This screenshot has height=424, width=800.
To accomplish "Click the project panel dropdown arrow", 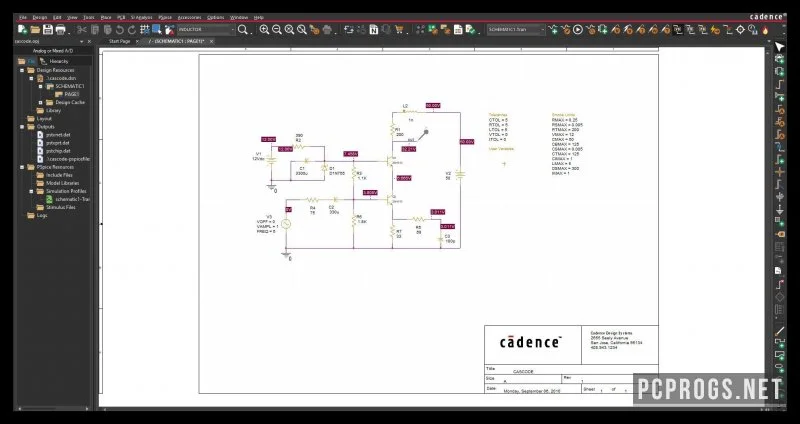I will pyautogui.click(x=82, y=41).
